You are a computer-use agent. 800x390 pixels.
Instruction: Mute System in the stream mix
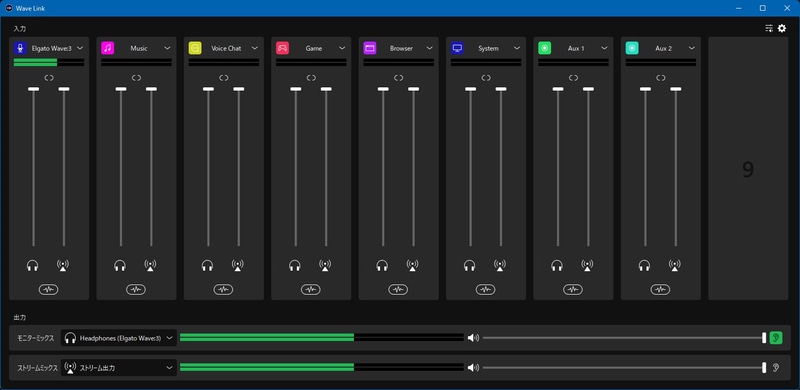pyautogui.click(x=500, y=265)
